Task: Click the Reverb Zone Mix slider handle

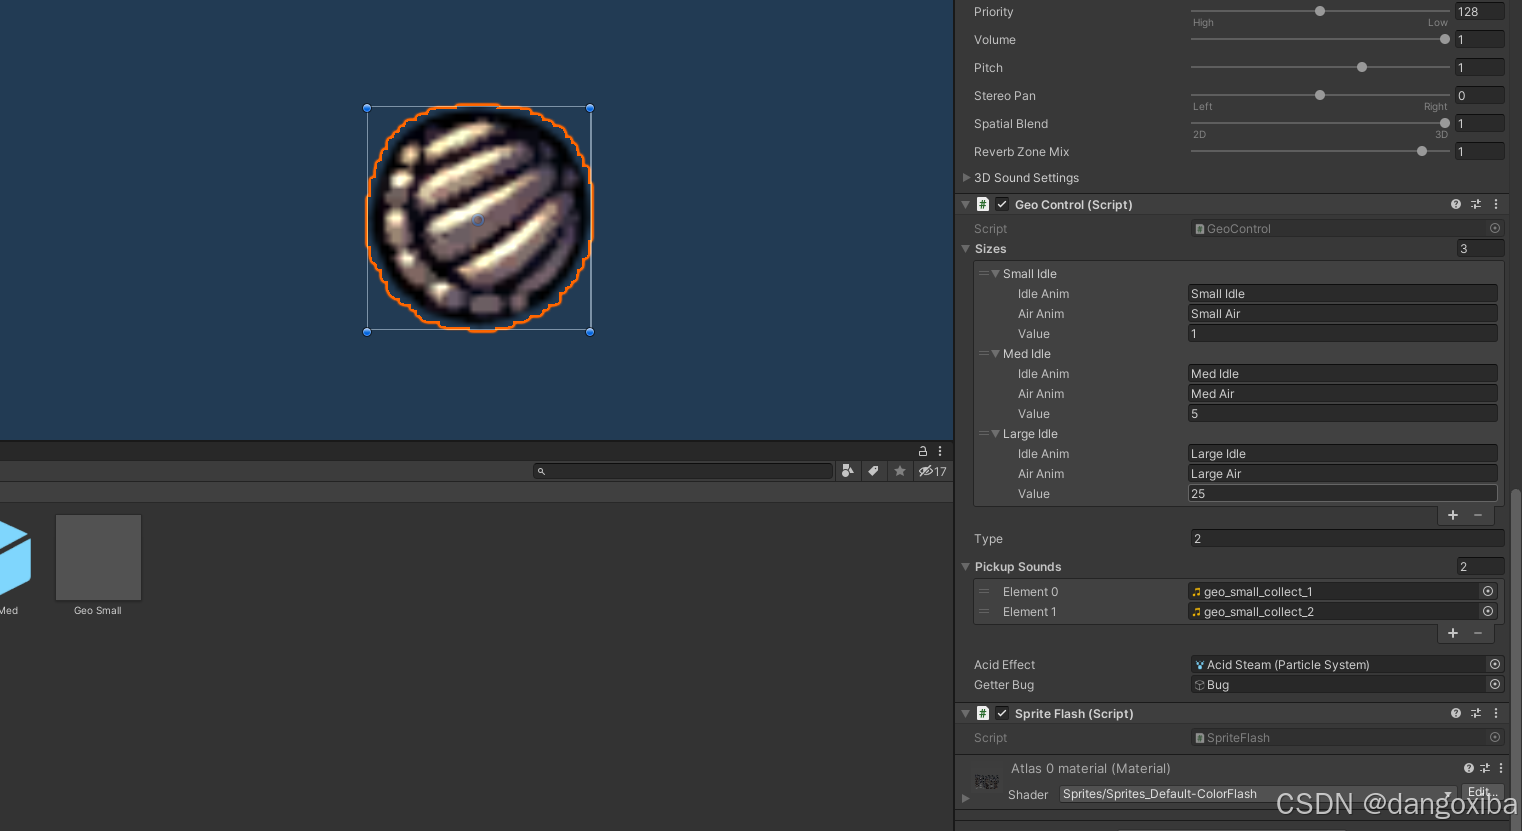Action: tap(1422, 151)
